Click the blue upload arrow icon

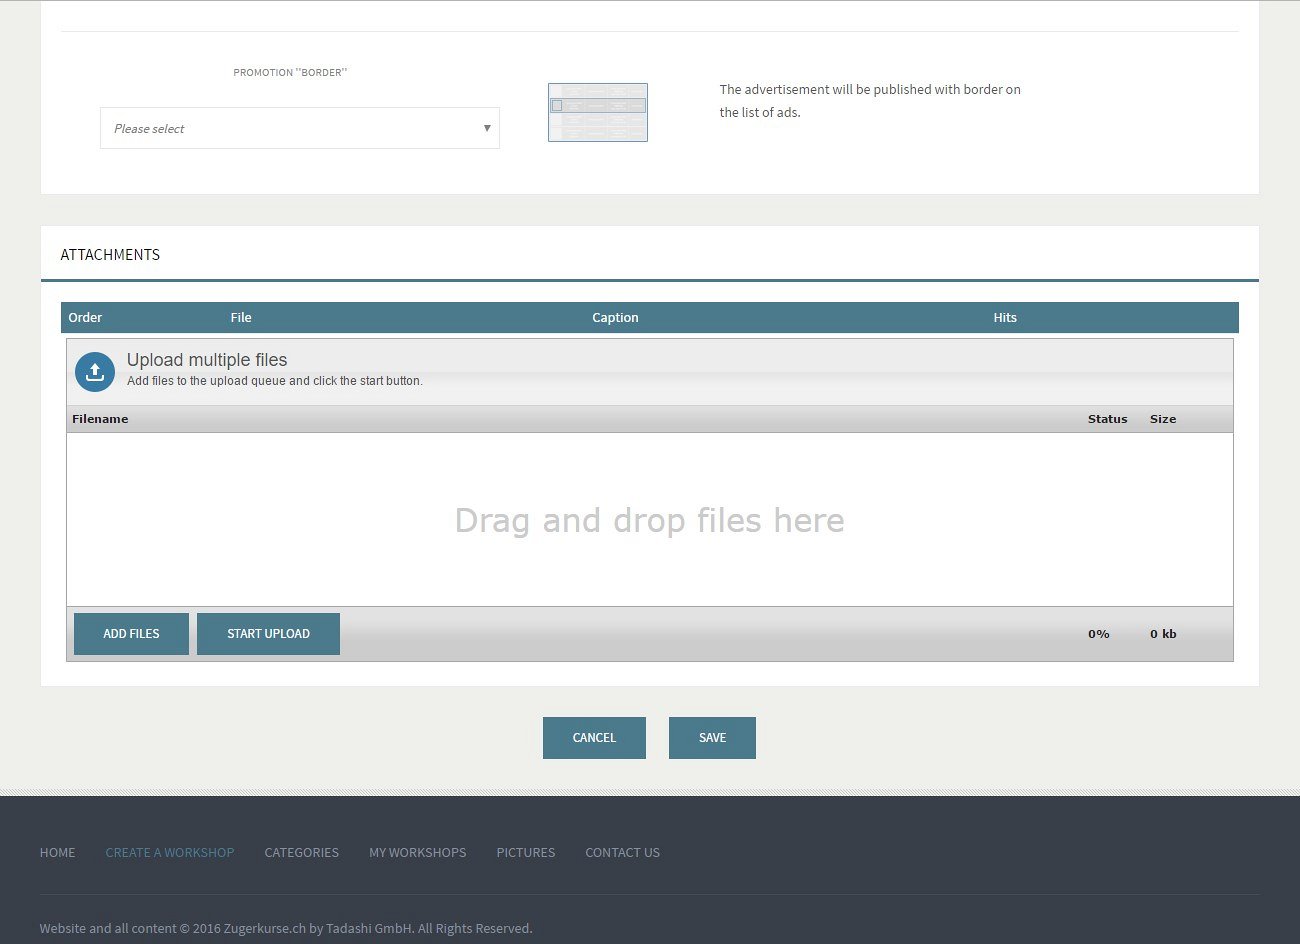coord(95,372)
